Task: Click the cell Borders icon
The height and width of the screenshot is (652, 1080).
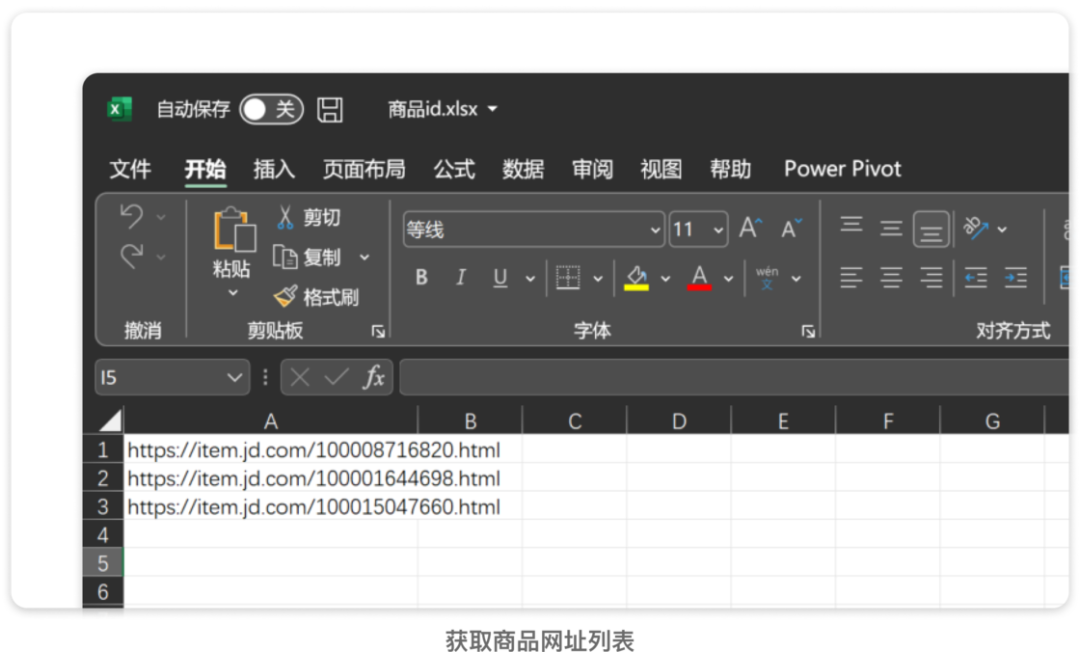Action: click(x=568, y=277)
